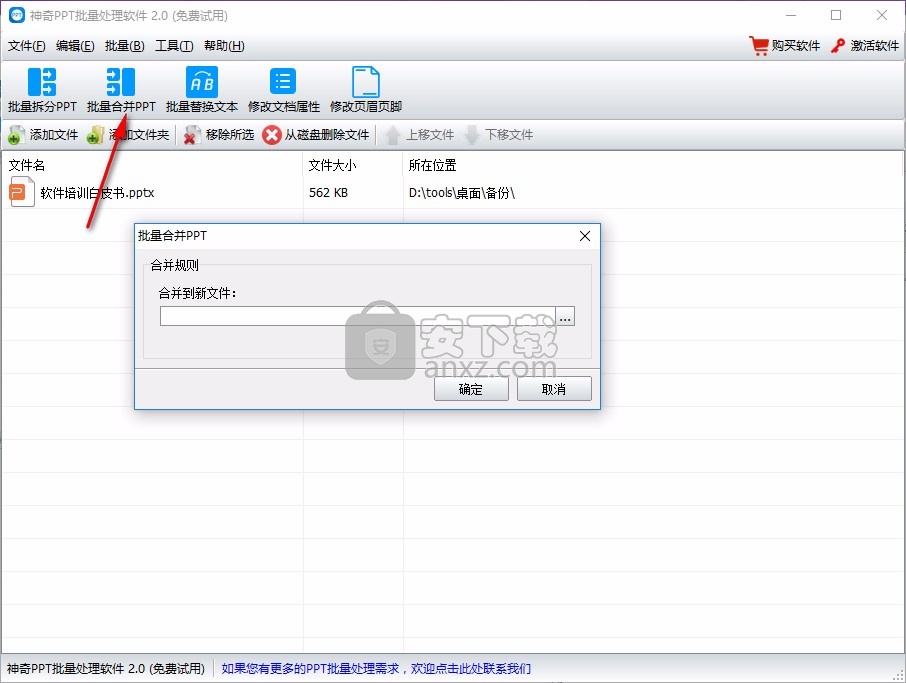Open Modify Document Properties (修改文档属性) tool
The height and width of the screenshot is (683, 906).
pyautogui.click(x=283, y=90)
